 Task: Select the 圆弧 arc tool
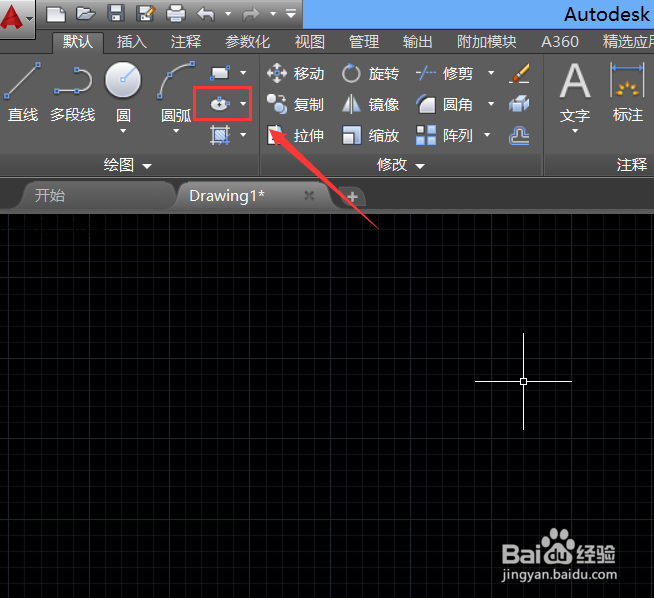coord(176,91)
